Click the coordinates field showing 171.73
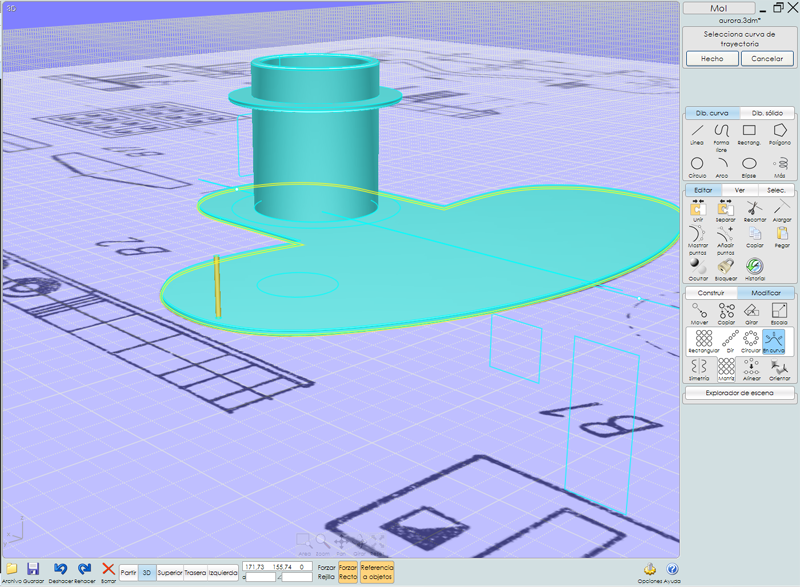The image size is (800, 587). [278, 567]
